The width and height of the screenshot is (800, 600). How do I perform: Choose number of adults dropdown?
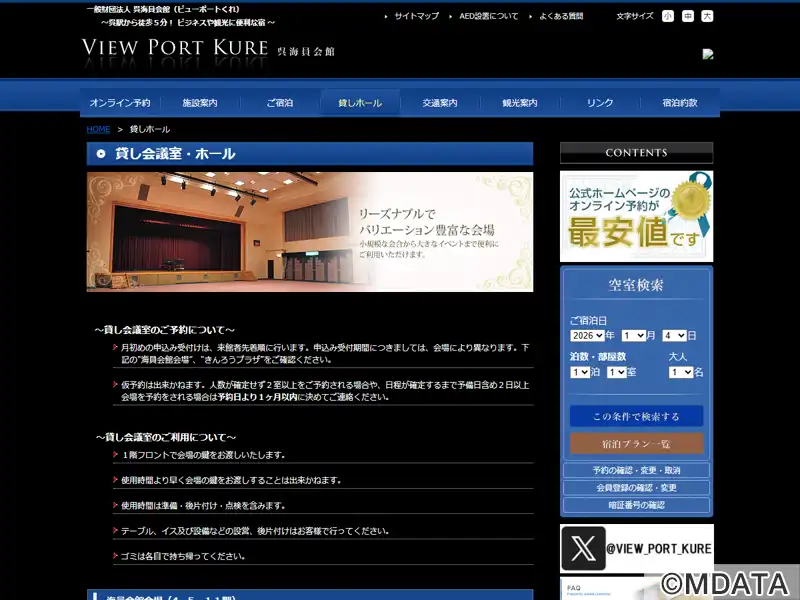pos(680,372)
